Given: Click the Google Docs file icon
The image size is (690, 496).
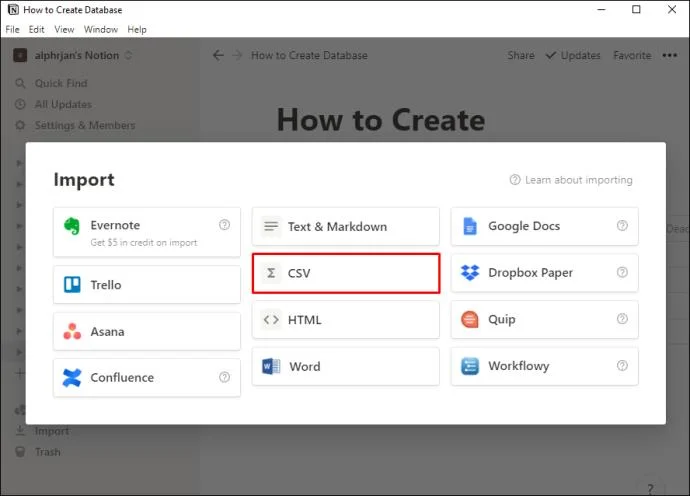Looking at the screenshot, I should click(470, 226).
